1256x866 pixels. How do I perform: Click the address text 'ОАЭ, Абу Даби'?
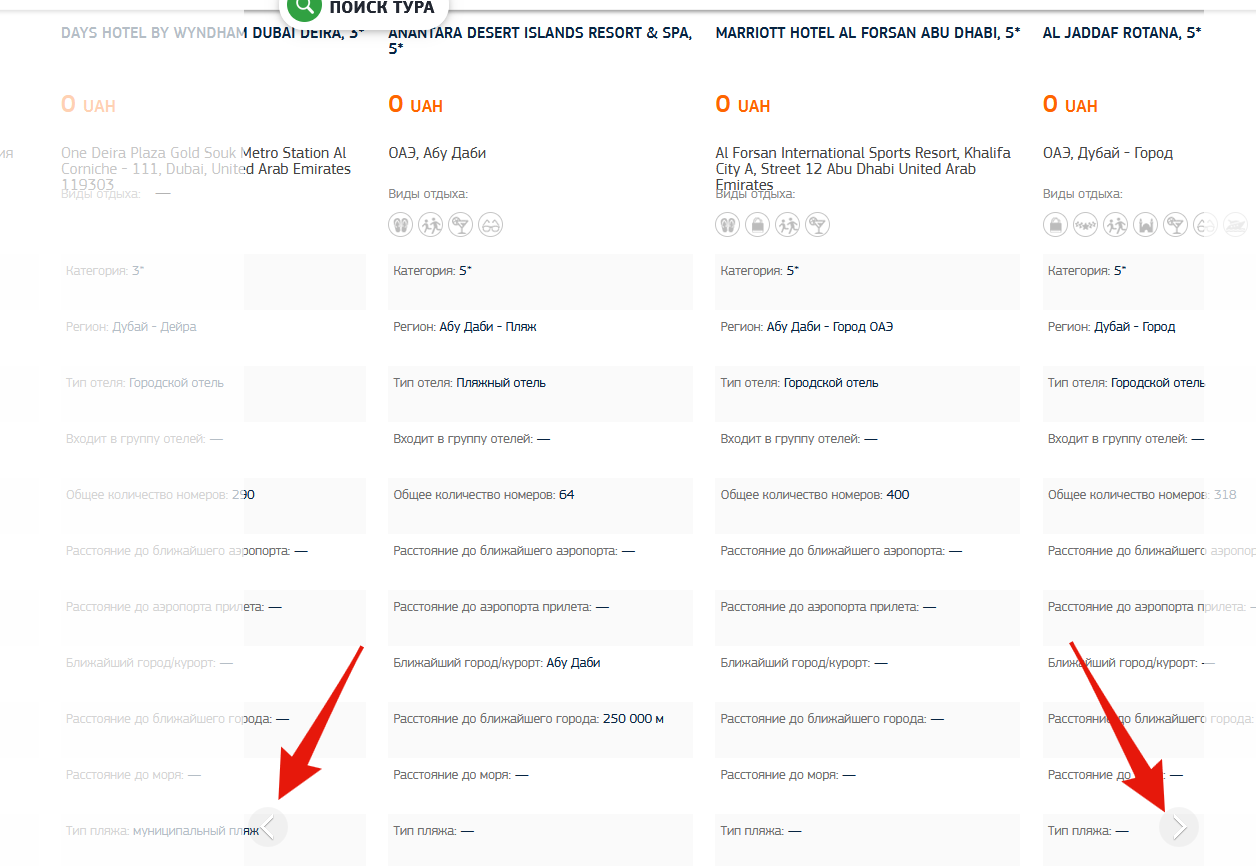click(437, 153)
